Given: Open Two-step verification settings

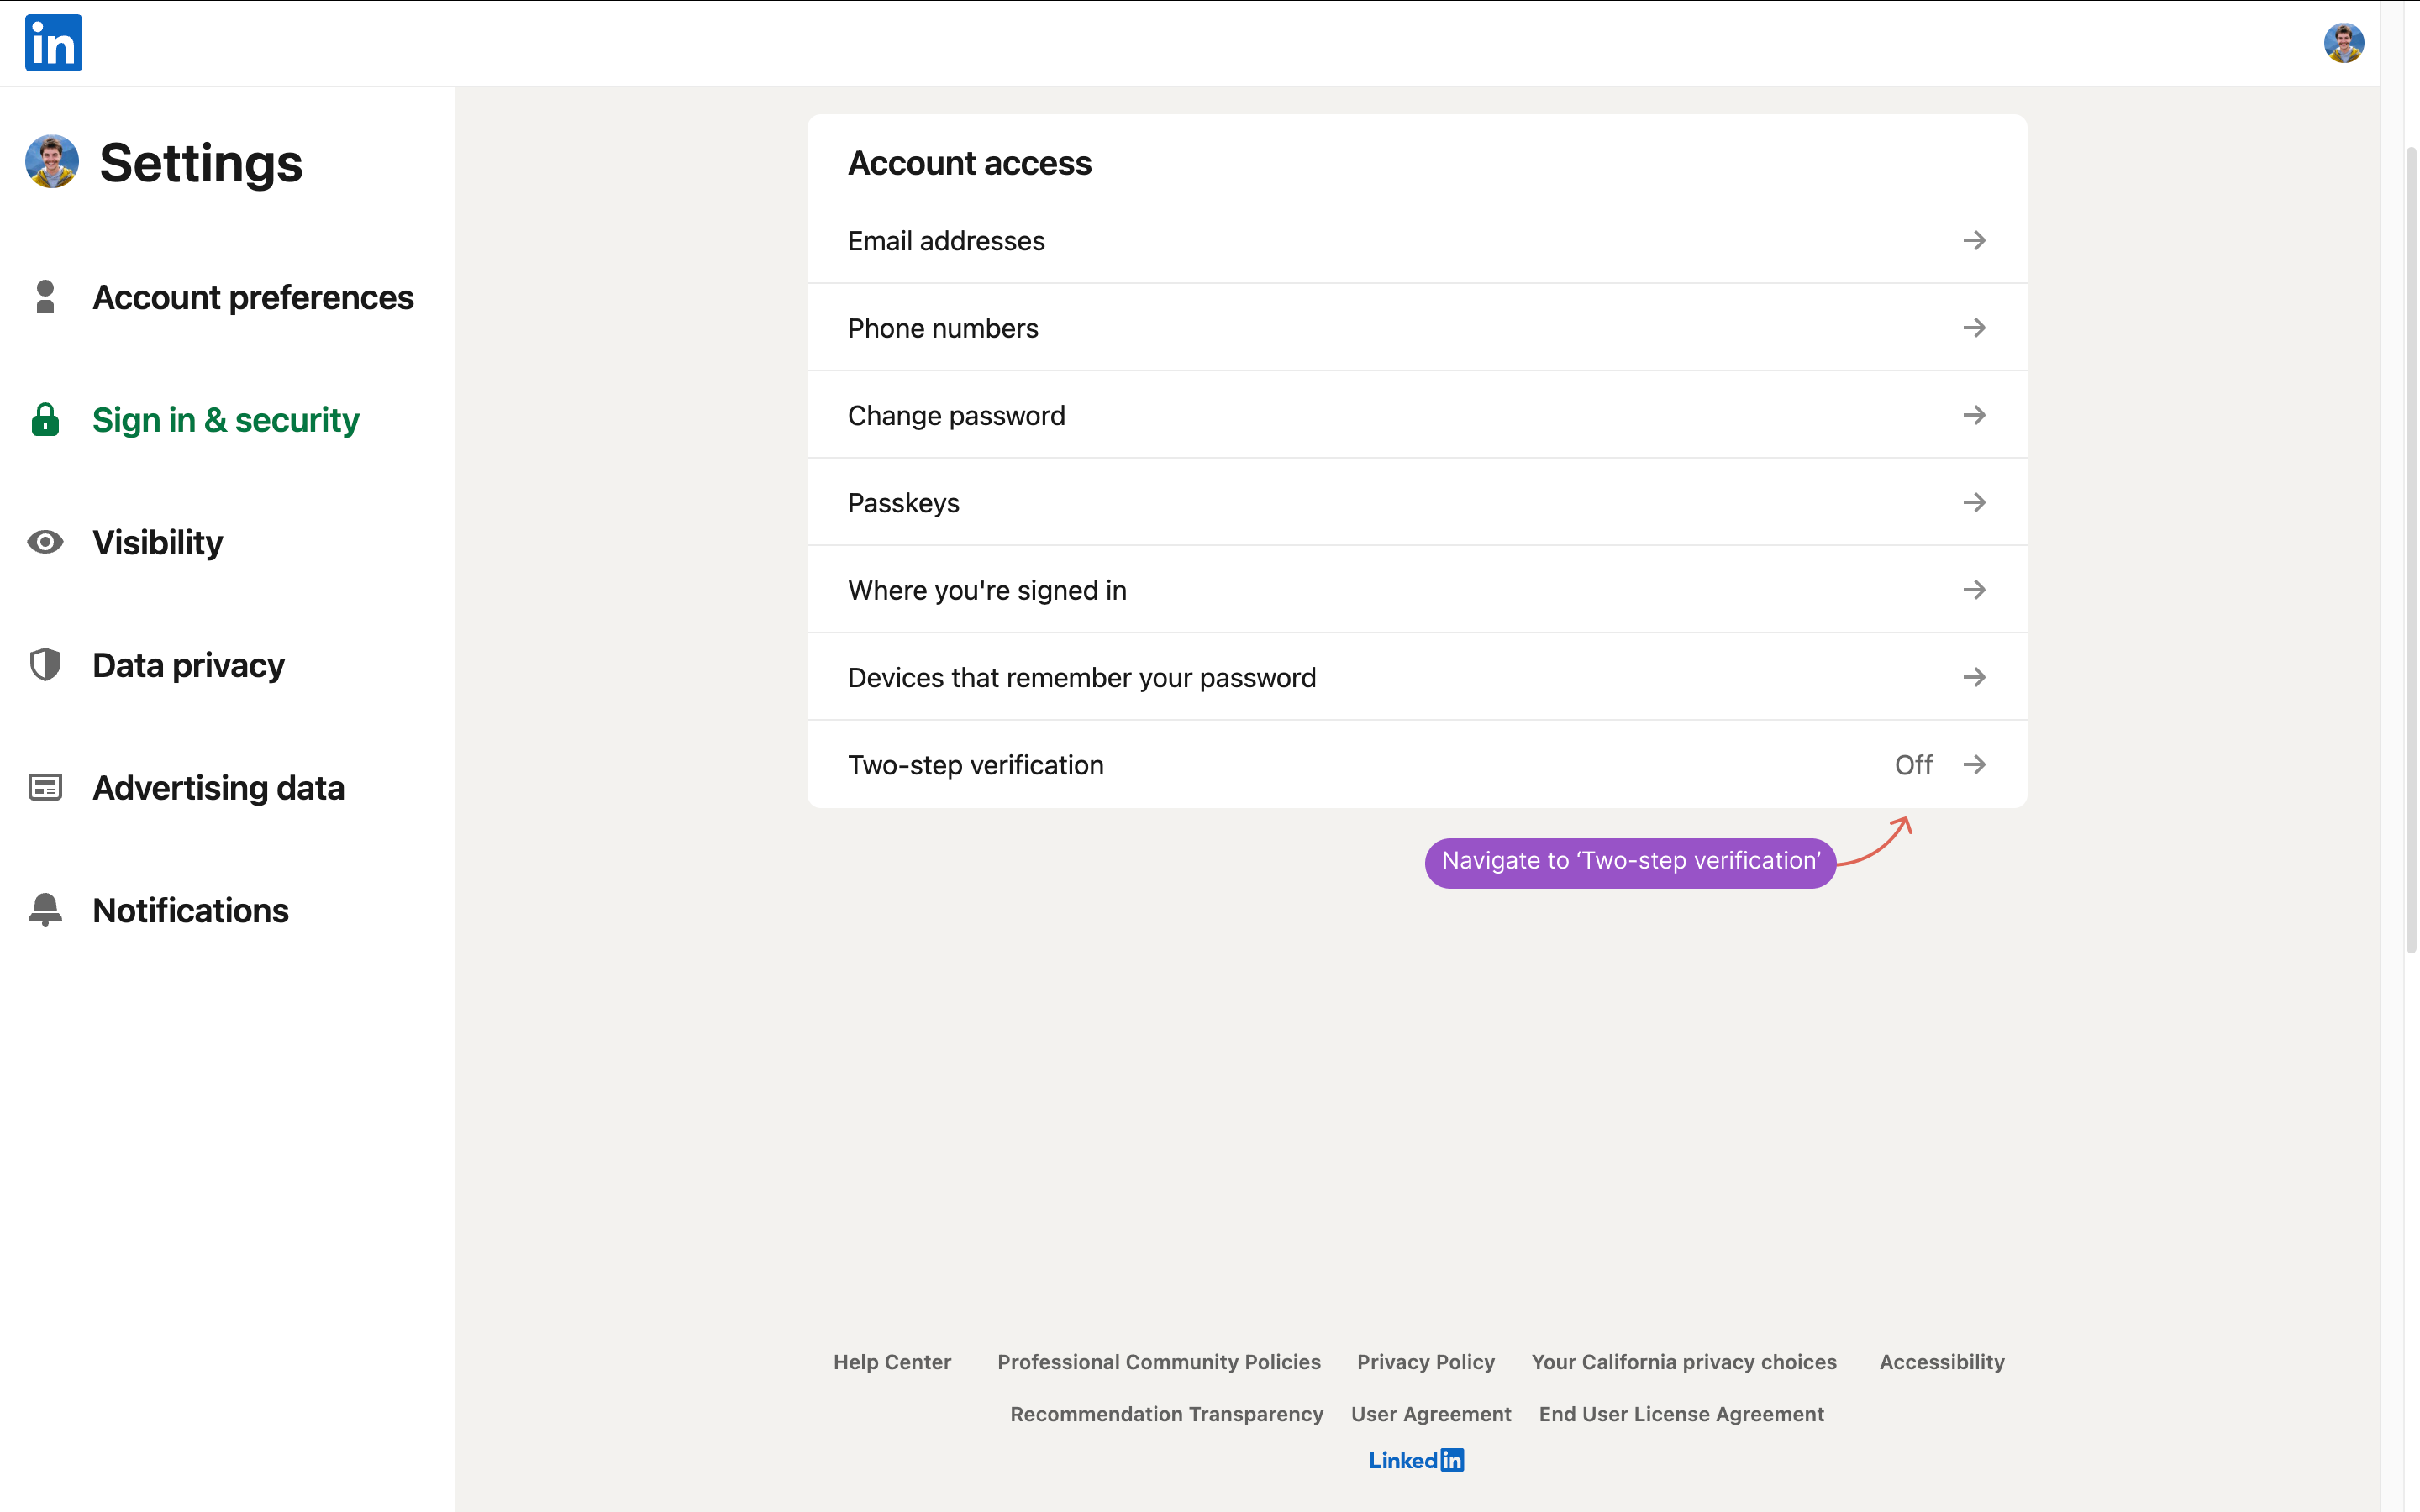Looking at the screenshot, I should click(1975, 764).
